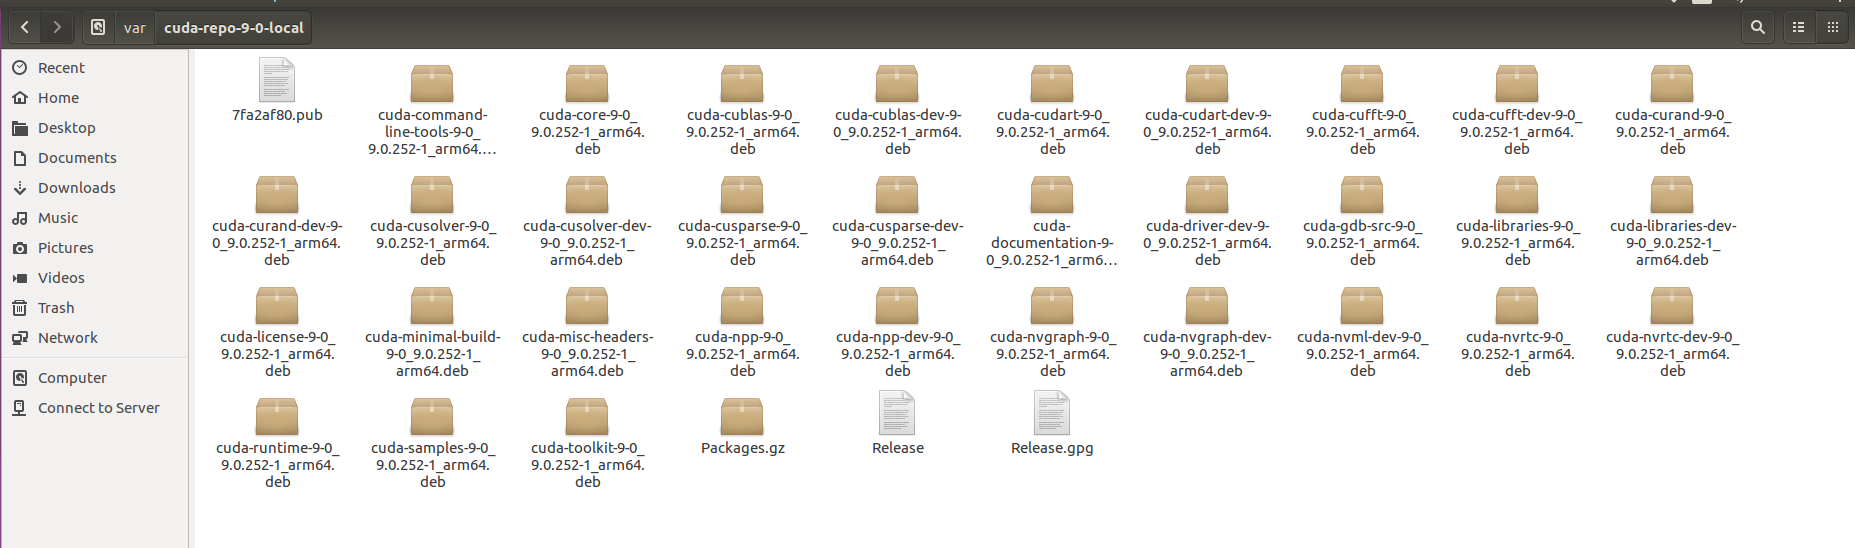This screenshot has height=548, width=1855.
Task: Select the 'var' path bar segment
Action: [134, 27]
